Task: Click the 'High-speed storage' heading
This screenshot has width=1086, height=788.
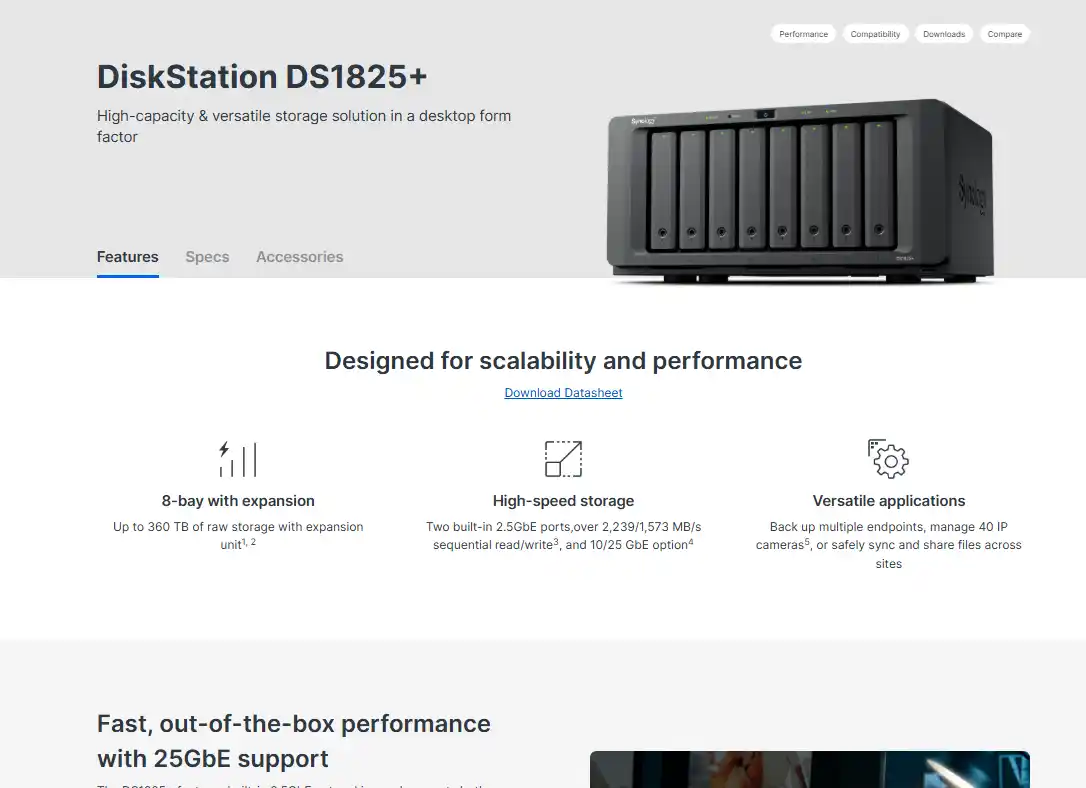Action: (563, 501)
